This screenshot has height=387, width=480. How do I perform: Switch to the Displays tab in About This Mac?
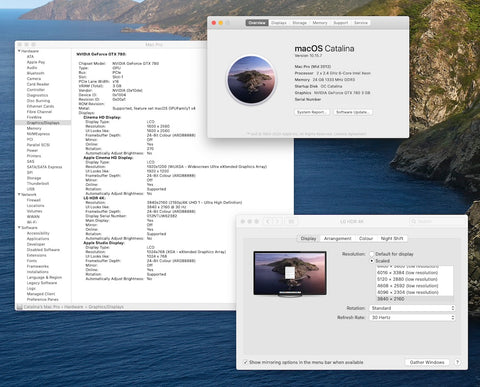pyautogui.click(x=279, y=23)
